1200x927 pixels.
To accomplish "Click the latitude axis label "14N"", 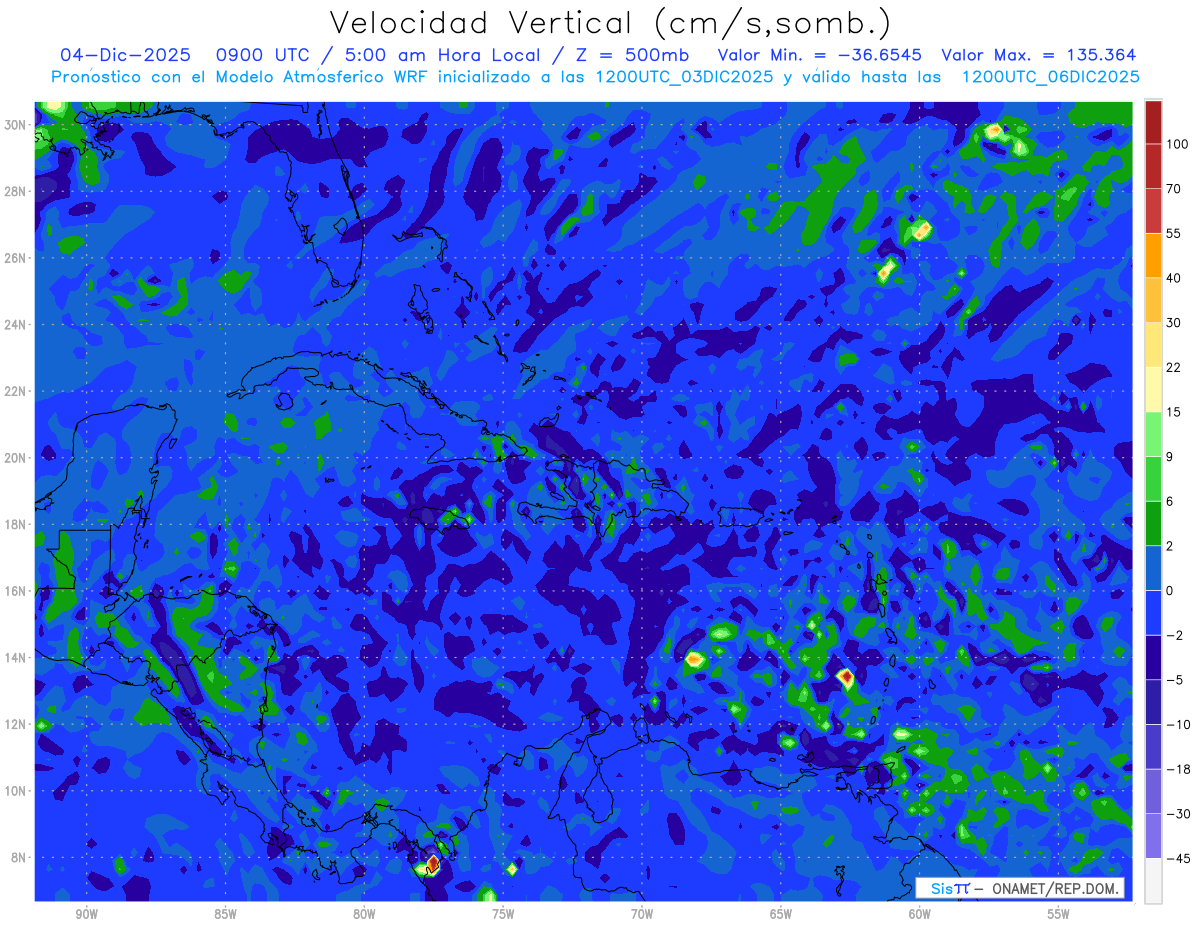I will tap(15, 658).
